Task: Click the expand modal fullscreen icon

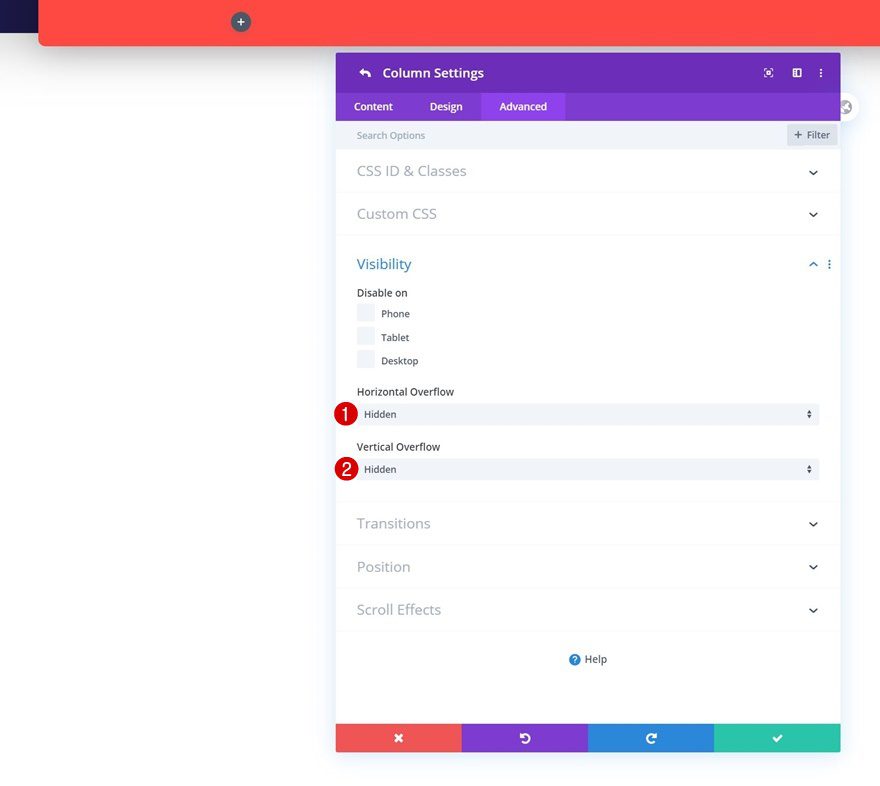Action: (768, 73)
